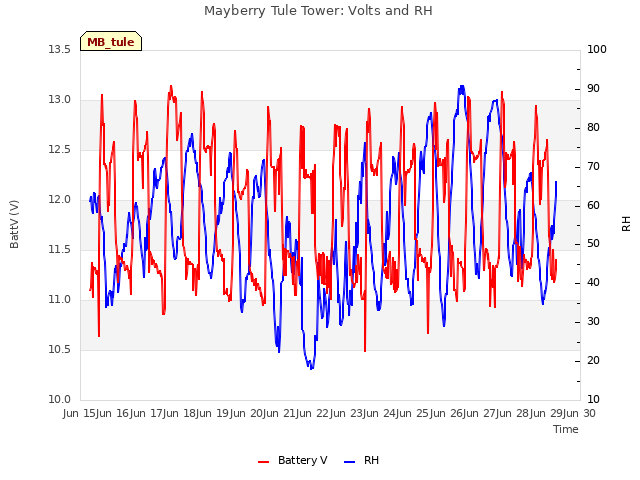640x480 pixels.
Task: Click the MB_tule label box
Action: click(111, 41)
